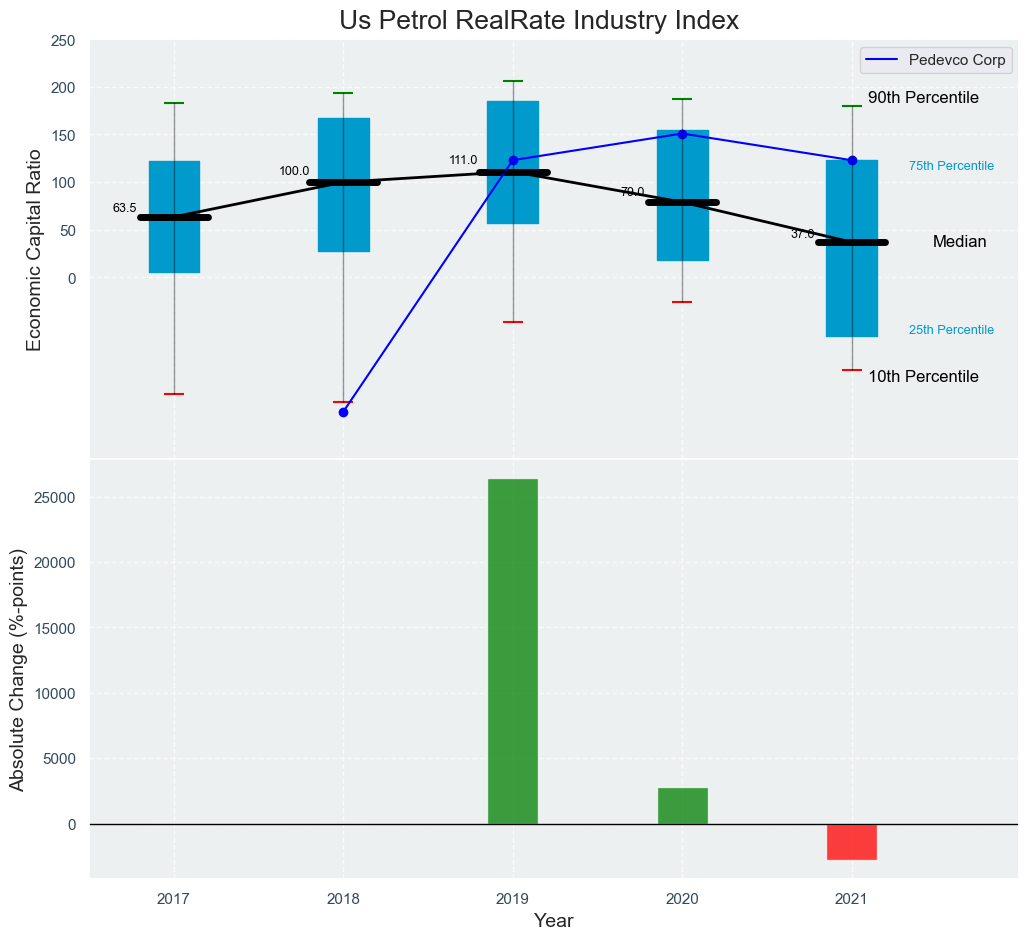1029x940 pixels.
Task: Select Pedevco's 2018 blue data point
Action: pyautogui.click(x=343, y=412)
